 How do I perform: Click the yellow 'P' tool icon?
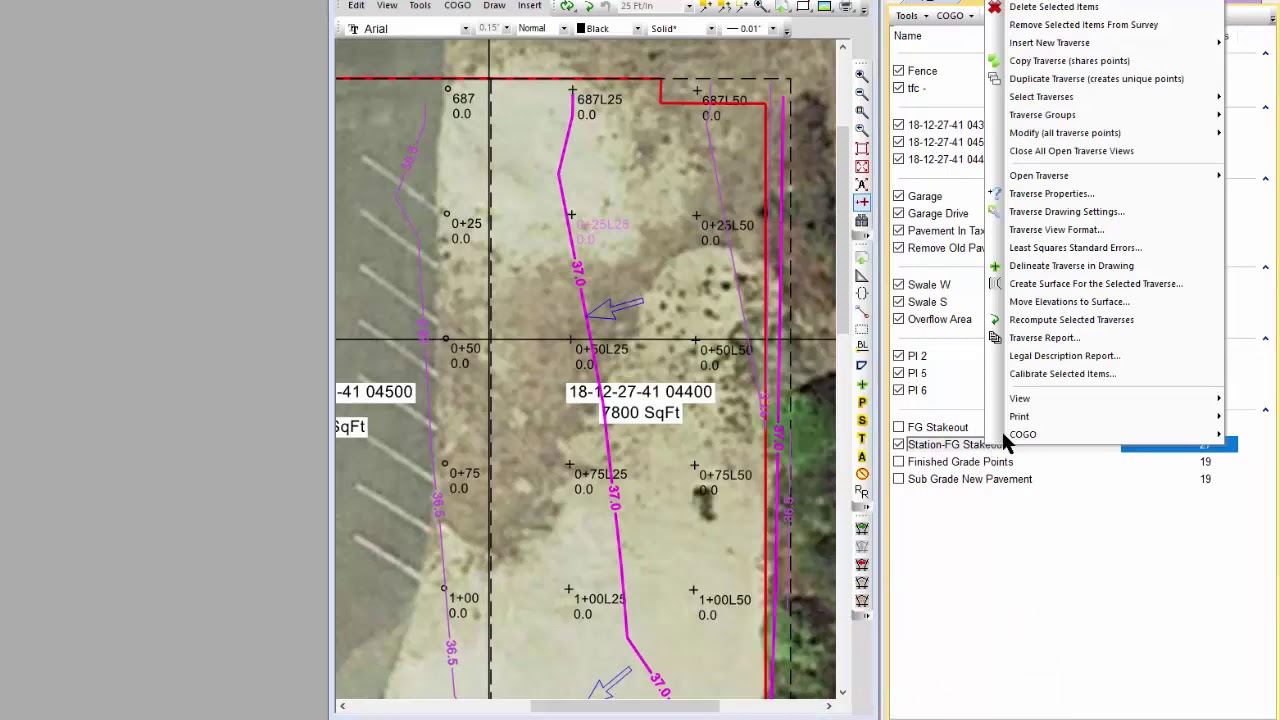862,402
